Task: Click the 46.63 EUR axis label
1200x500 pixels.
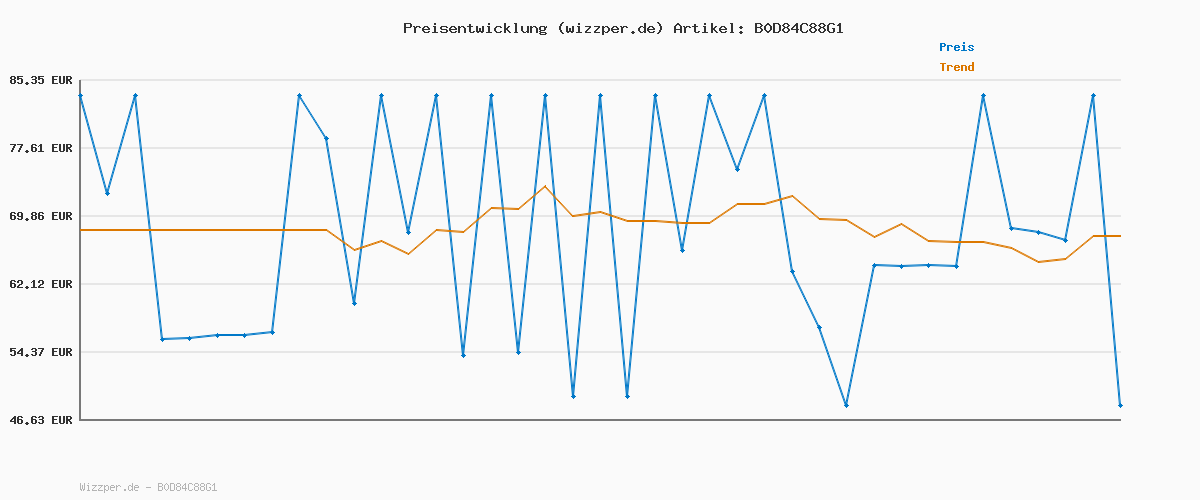Action: coord(42,420)
